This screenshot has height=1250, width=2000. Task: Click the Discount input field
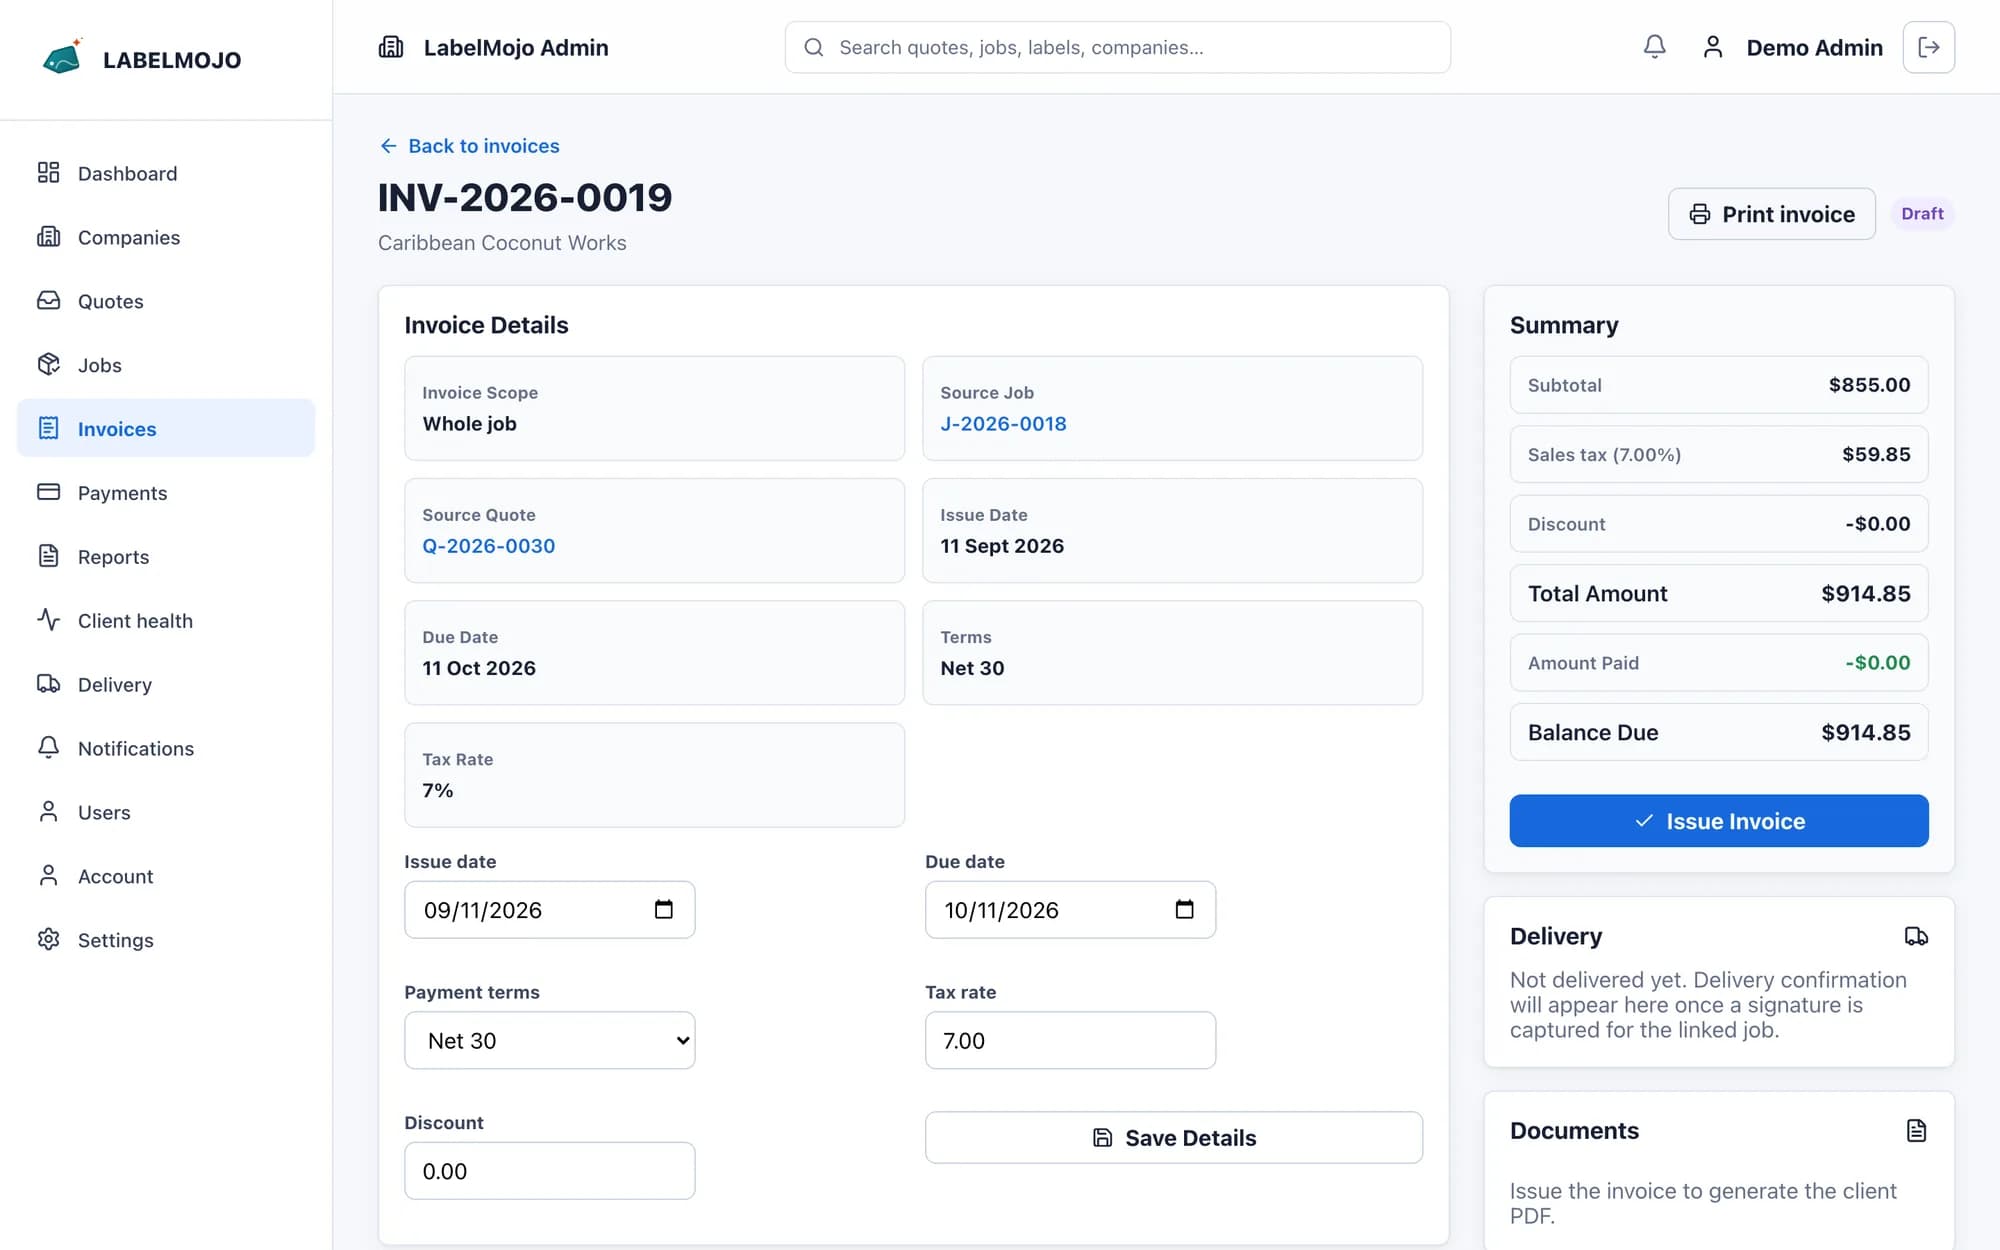point(550,1171)
